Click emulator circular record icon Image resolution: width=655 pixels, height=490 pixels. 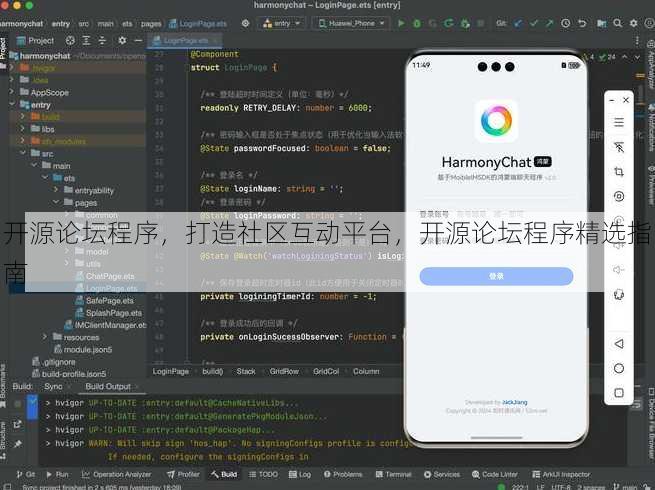click(619, 196)
